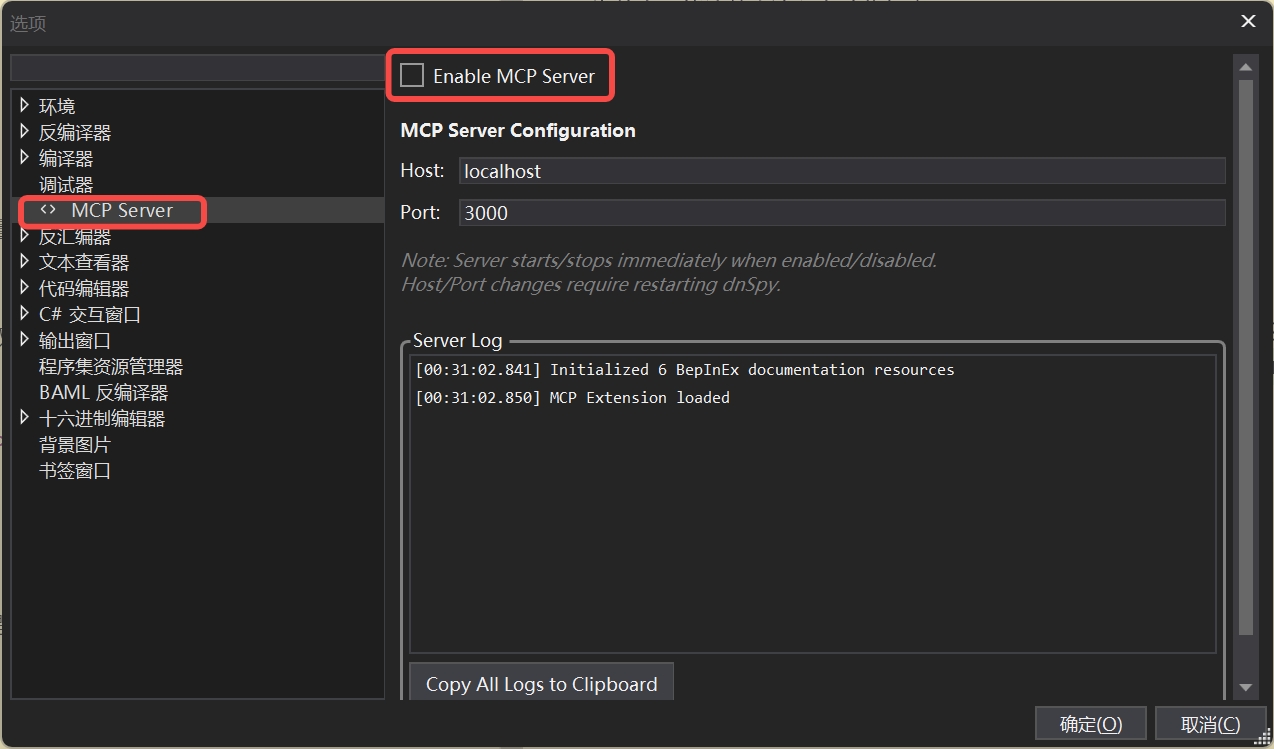Click the scrollbar down arrow
1274x749 pixels.
(x=1245, y=687)
